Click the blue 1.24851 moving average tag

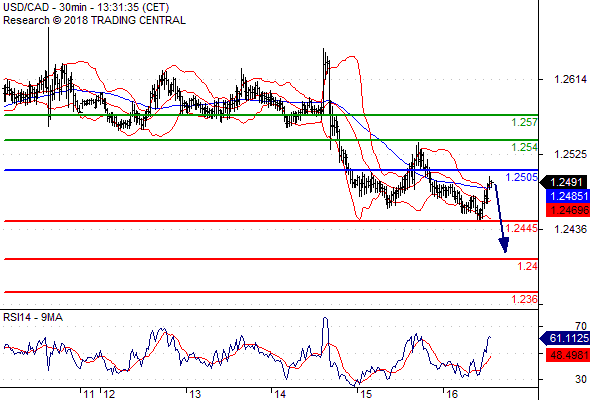(x=568, y=196)
